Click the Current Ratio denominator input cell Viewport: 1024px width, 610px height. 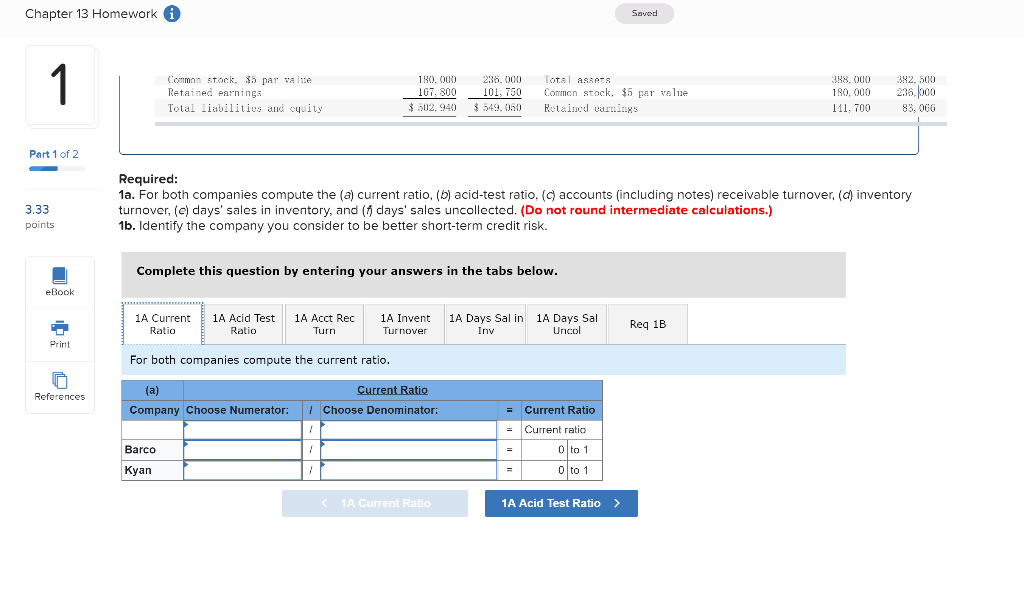(x=405, y=429)
